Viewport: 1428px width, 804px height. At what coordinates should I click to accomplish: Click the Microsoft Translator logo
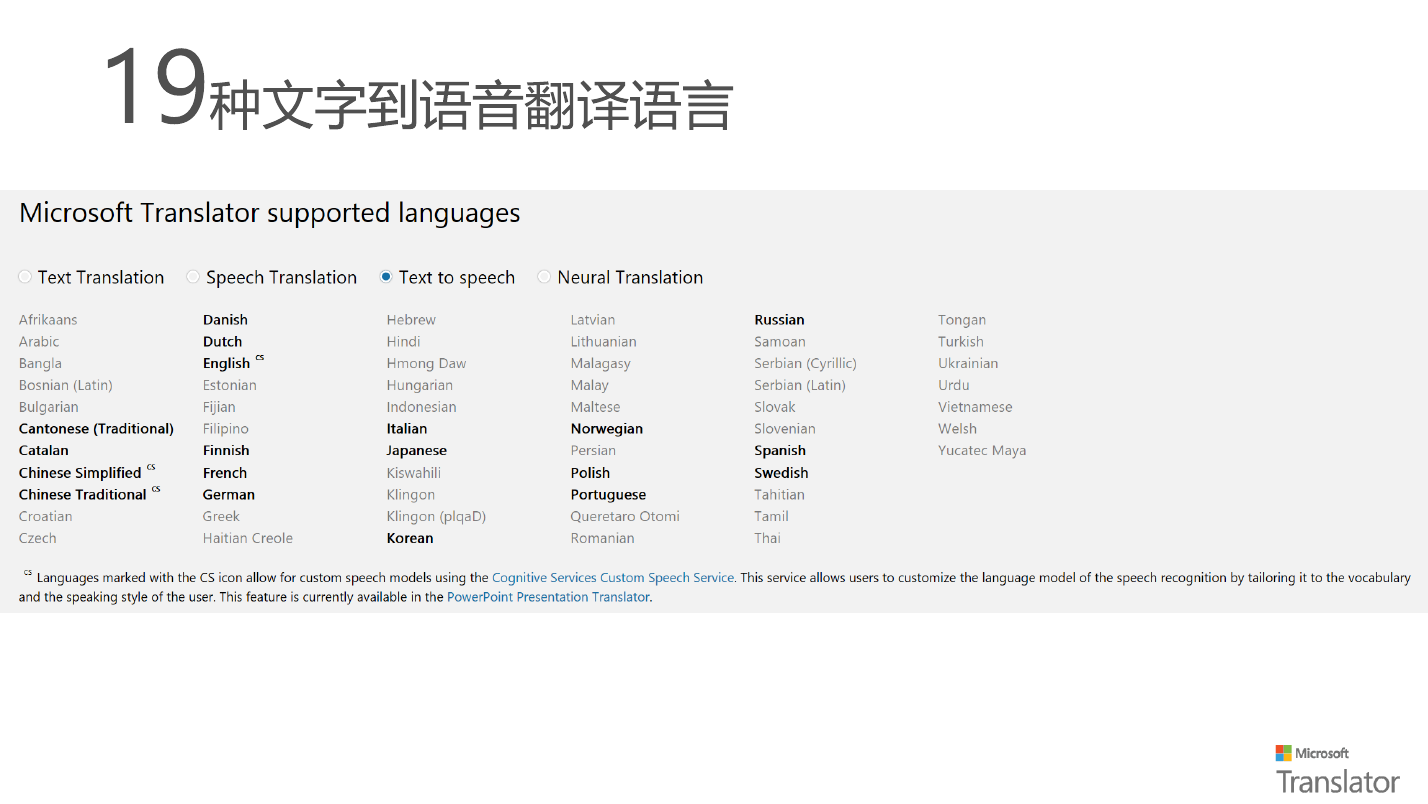[x=1337, y=769]
